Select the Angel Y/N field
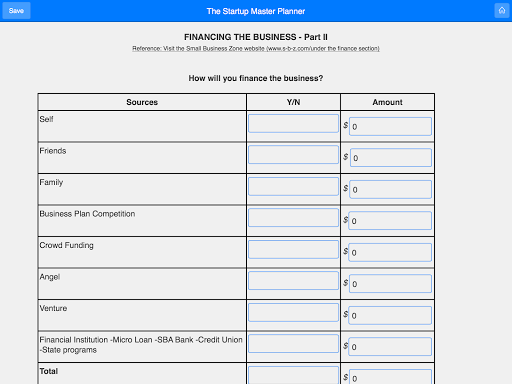This screenshot has width=512, height=384. [x=293, y=281]
